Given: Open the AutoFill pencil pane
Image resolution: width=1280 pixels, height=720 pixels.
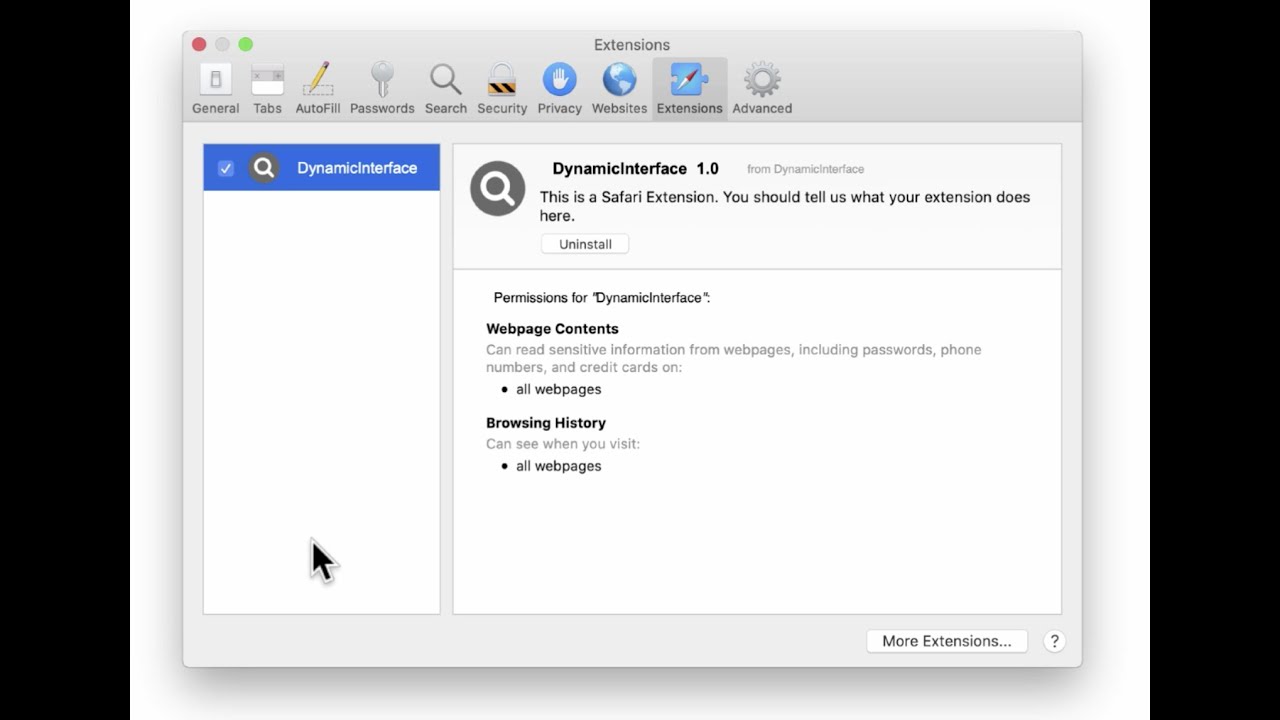Looking at the screenshot, I should (x=318, y=90).
